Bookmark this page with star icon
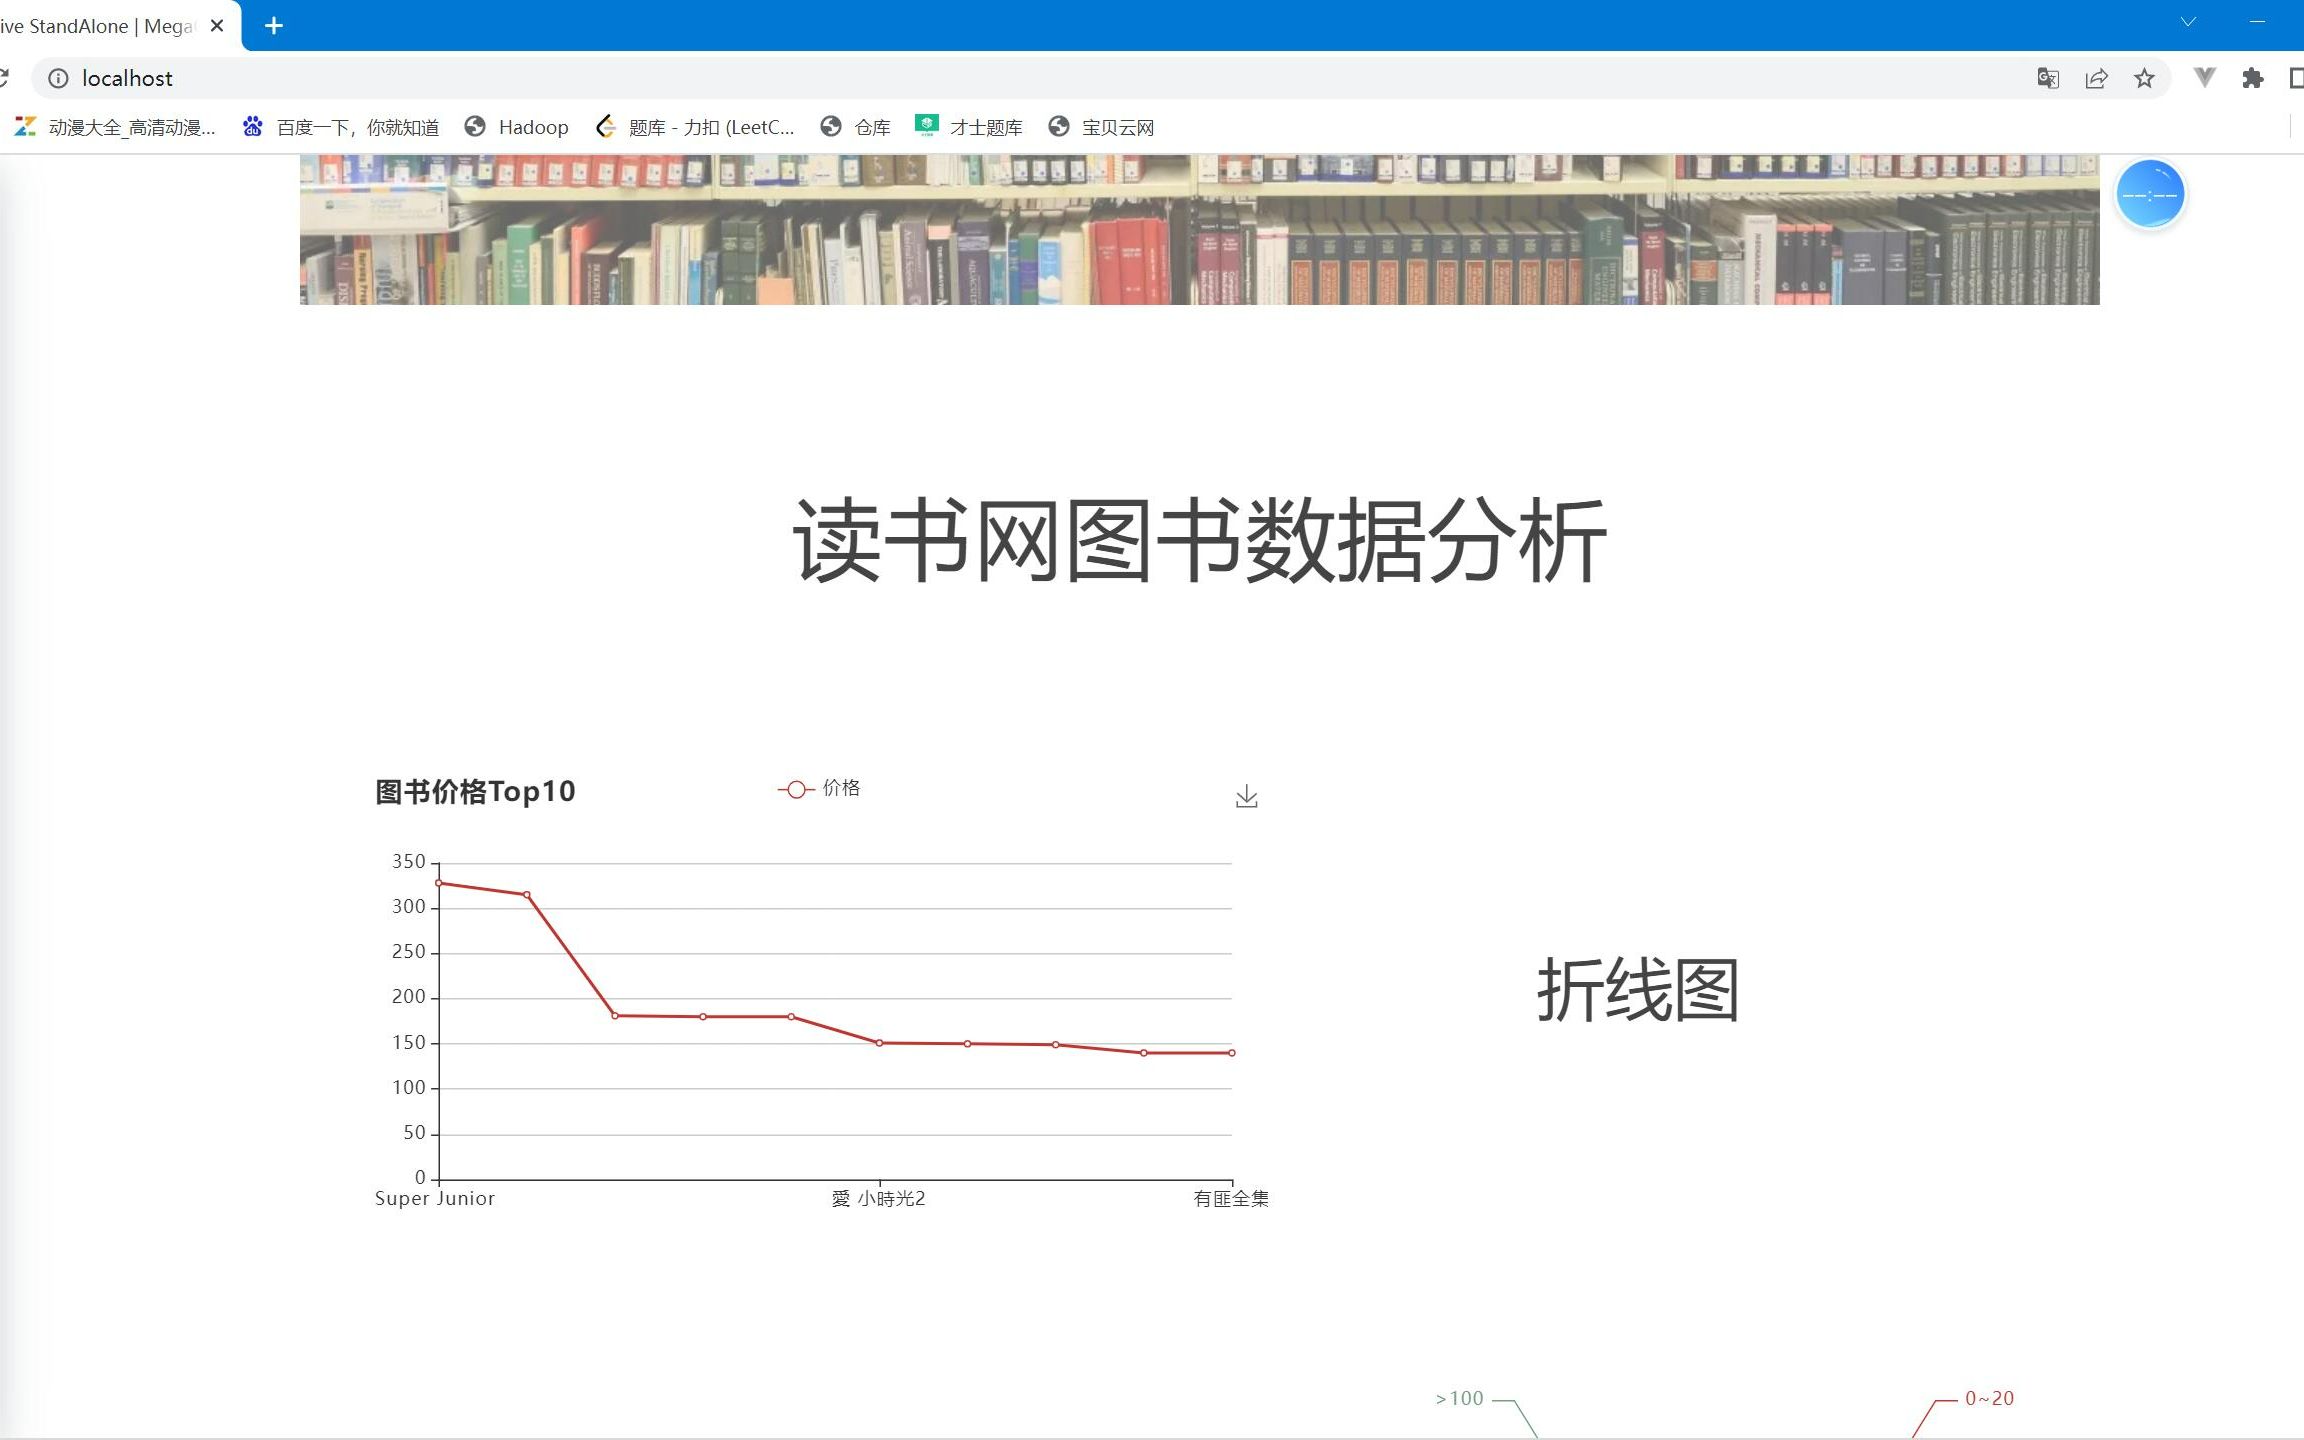 click(2144, 78)
